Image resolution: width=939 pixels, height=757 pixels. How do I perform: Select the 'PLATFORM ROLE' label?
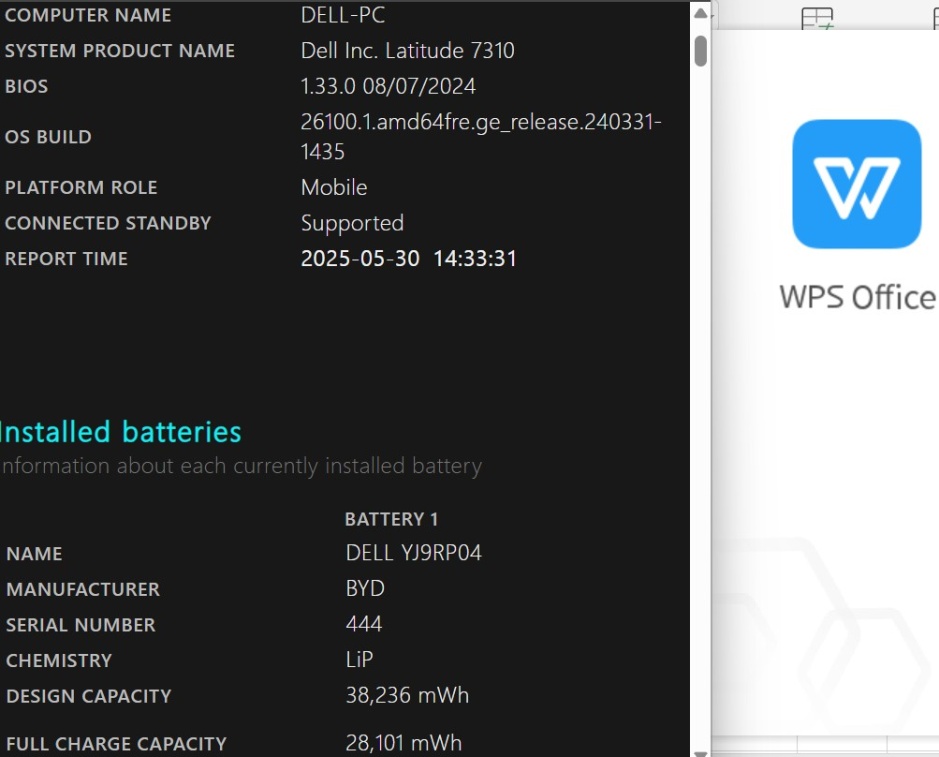81,187
